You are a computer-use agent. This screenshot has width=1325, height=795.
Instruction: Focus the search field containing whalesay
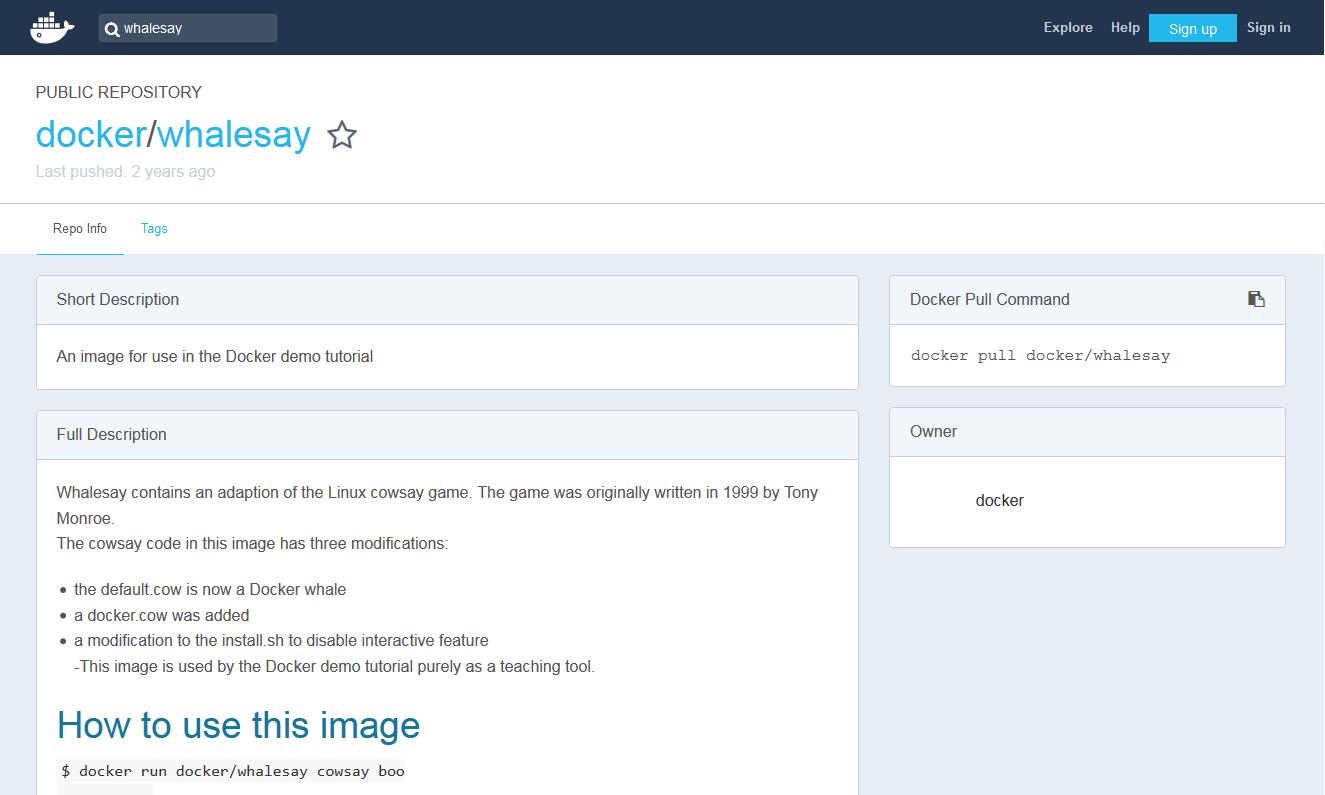[196, 29]
